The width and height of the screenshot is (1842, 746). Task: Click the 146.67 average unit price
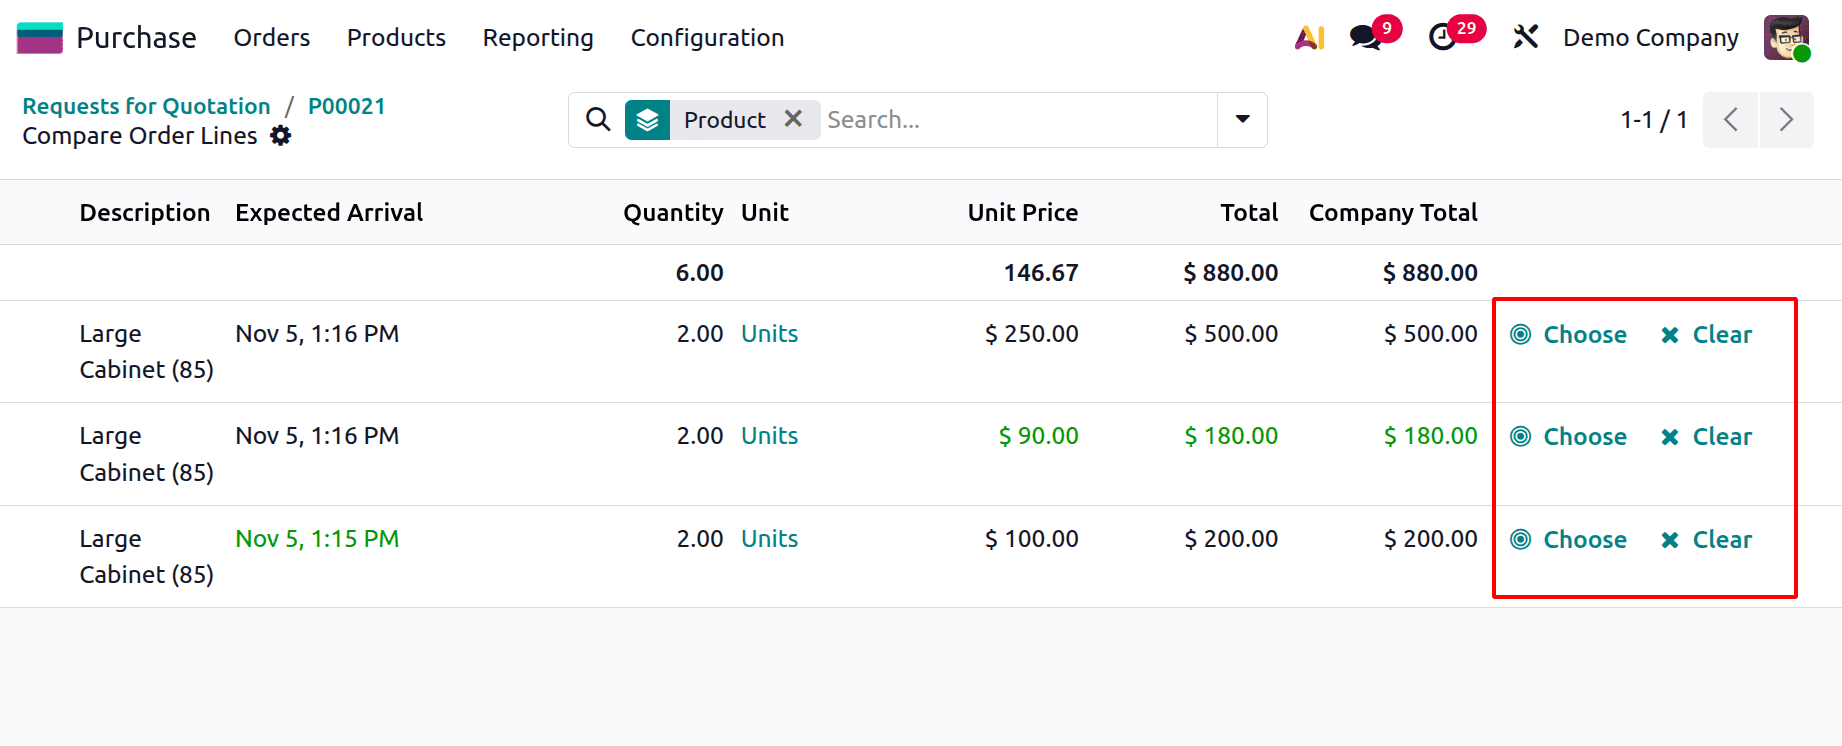pyautogui.click(x=1041, y=273)
